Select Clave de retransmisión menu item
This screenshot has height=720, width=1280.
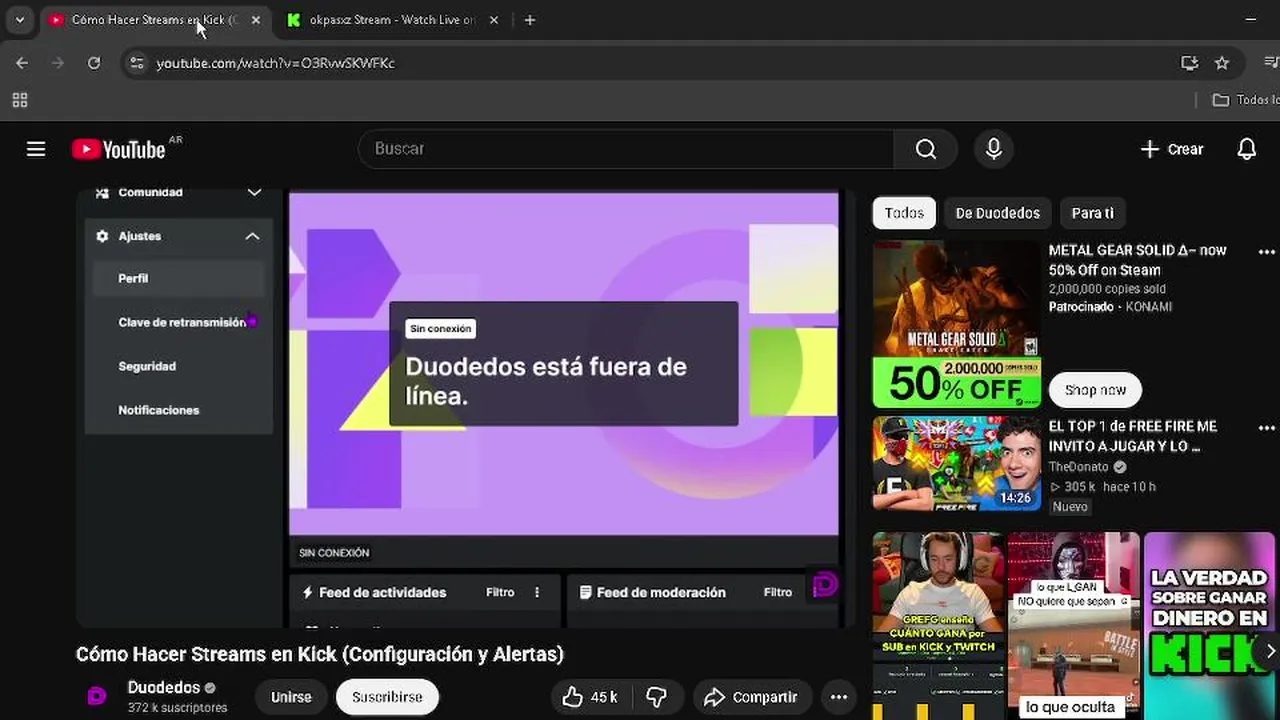(182, 322)
